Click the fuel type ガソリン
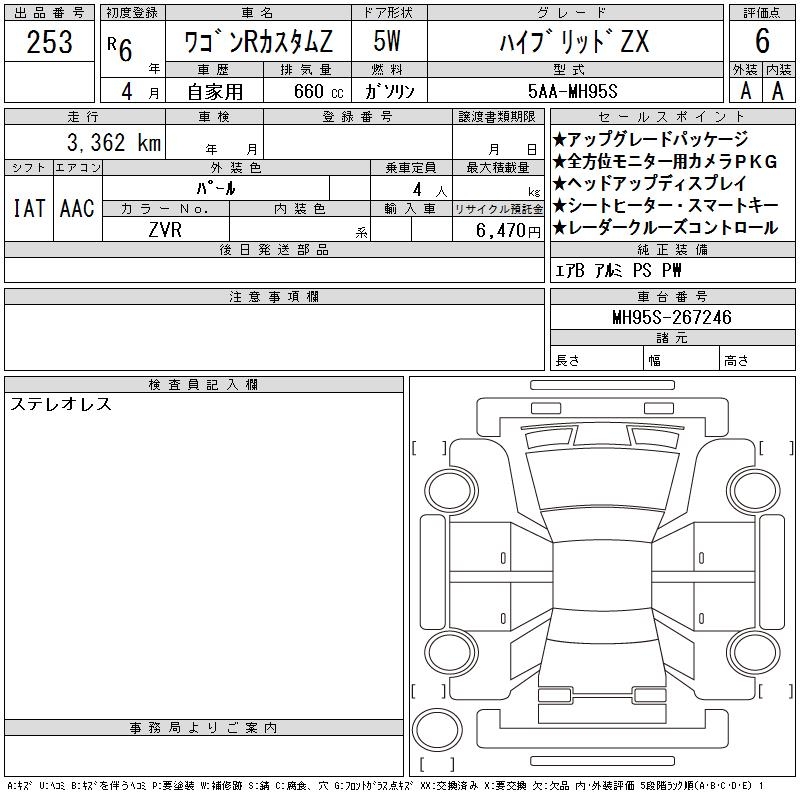 (x=389, y=91)
